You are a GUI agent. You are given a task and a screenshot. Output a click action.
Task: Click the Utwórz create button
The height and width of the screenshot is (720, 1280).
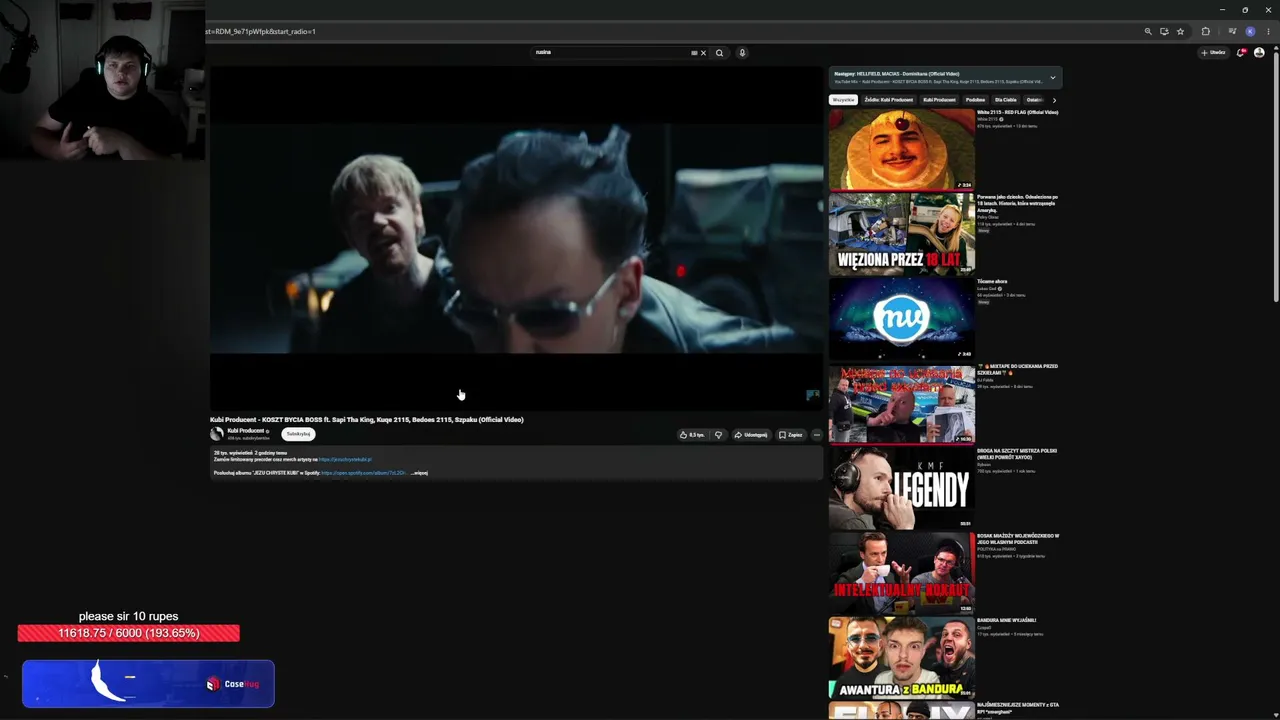(1213, 53)
